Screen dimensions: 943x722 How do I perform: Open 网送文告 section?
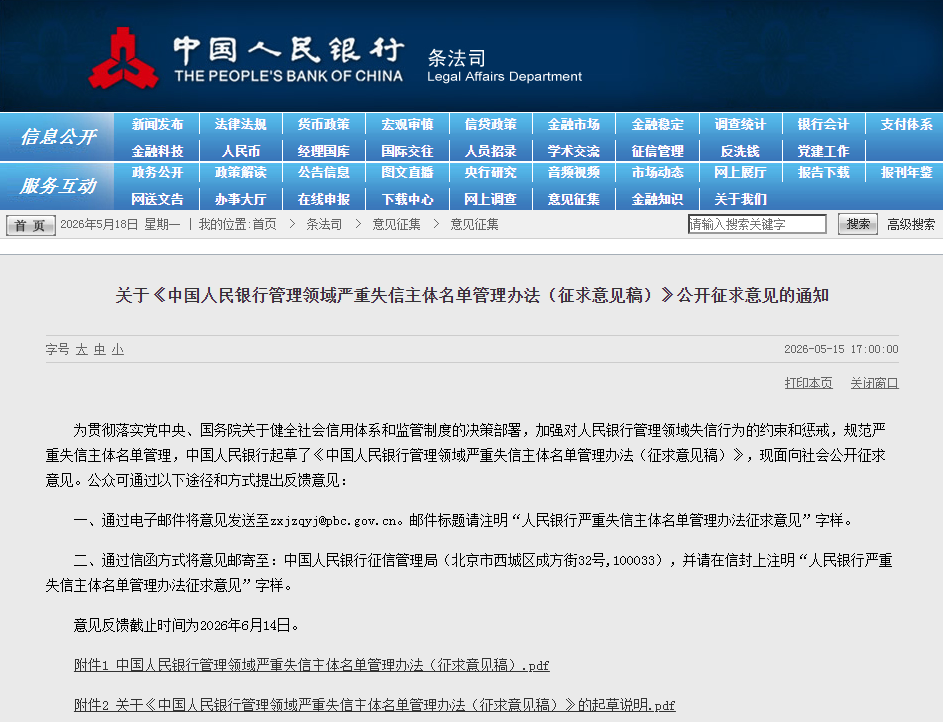pos(158,199)
